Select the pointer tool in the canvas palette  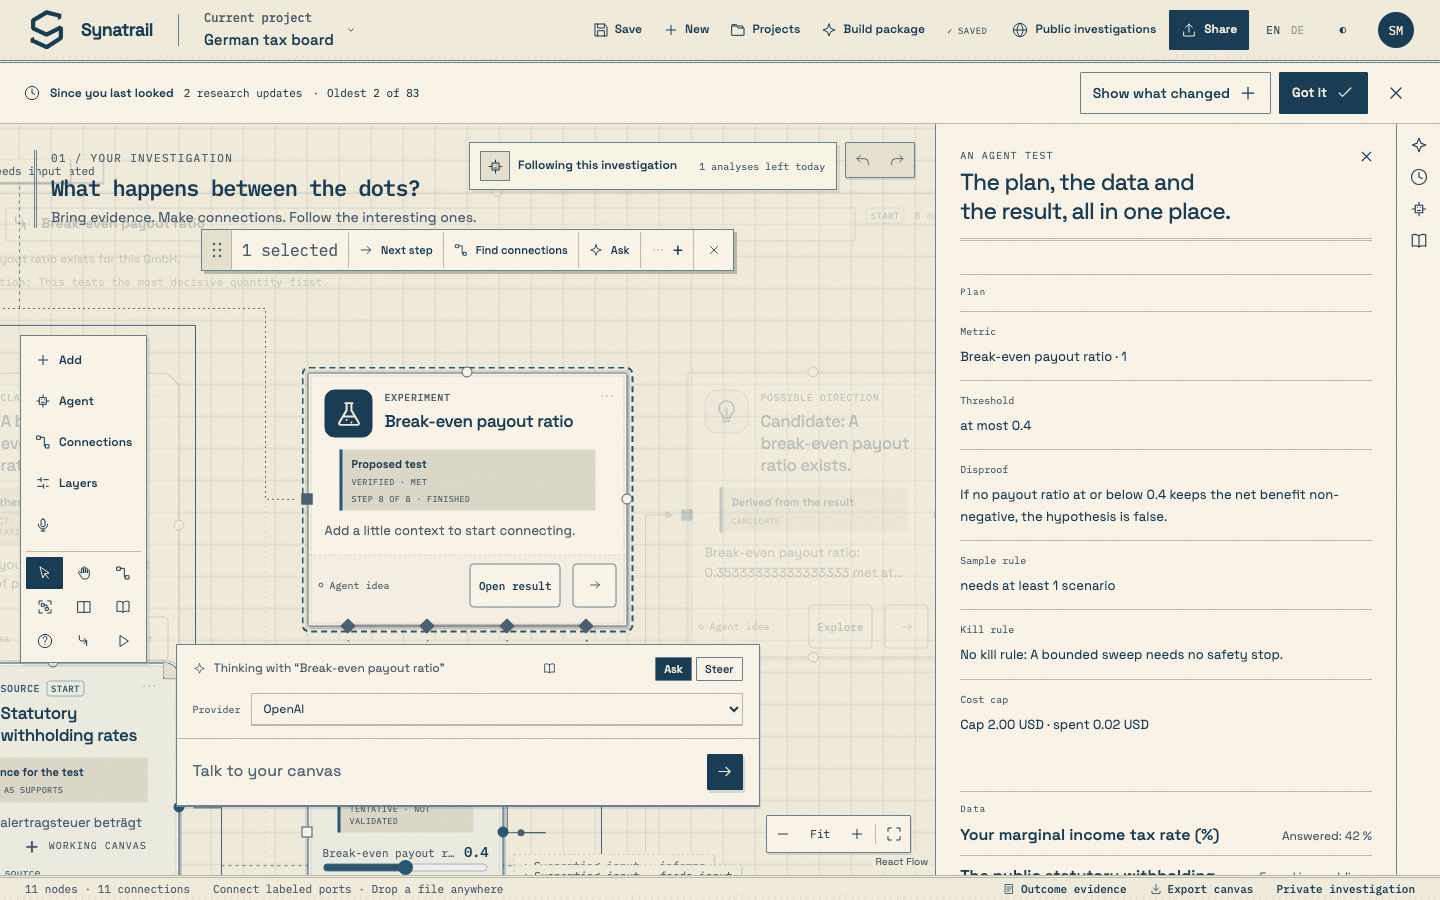click(44, 573)
